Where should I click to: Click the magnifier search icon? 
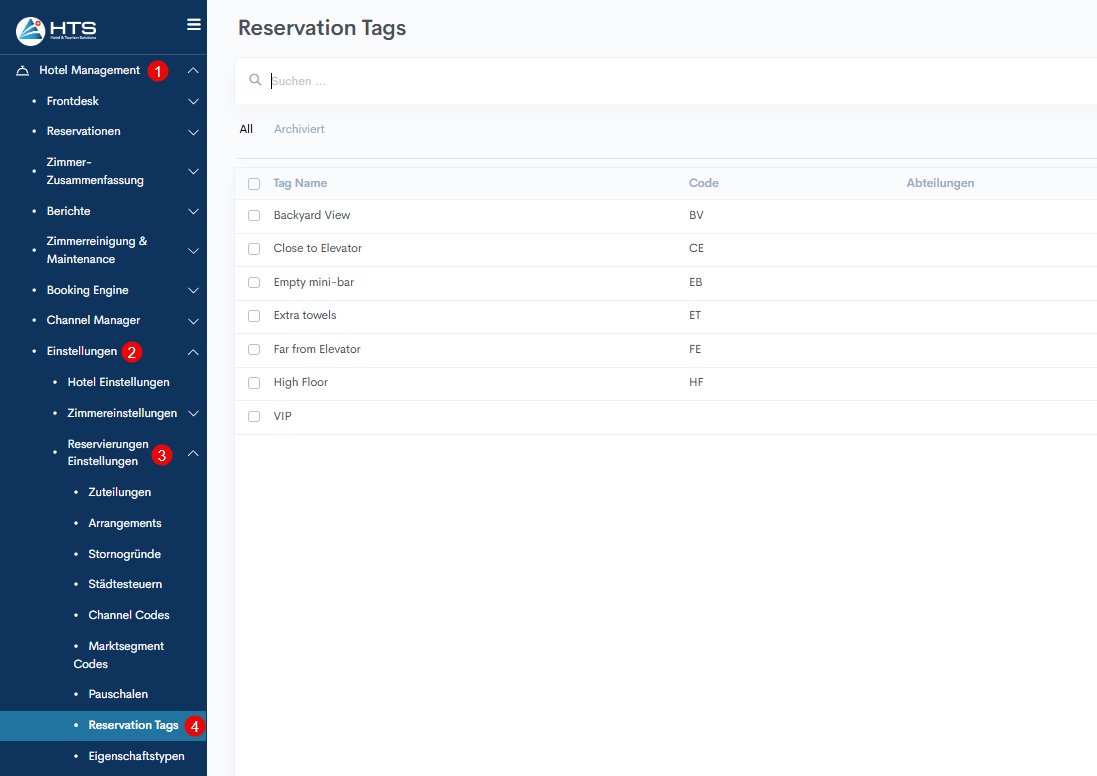pos(255,80)
